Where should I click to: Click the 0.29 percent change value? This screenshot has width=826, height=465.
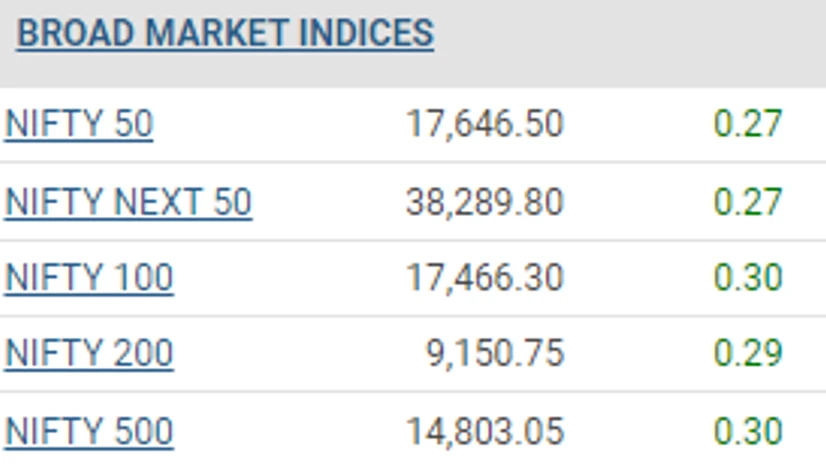[747, 354]
